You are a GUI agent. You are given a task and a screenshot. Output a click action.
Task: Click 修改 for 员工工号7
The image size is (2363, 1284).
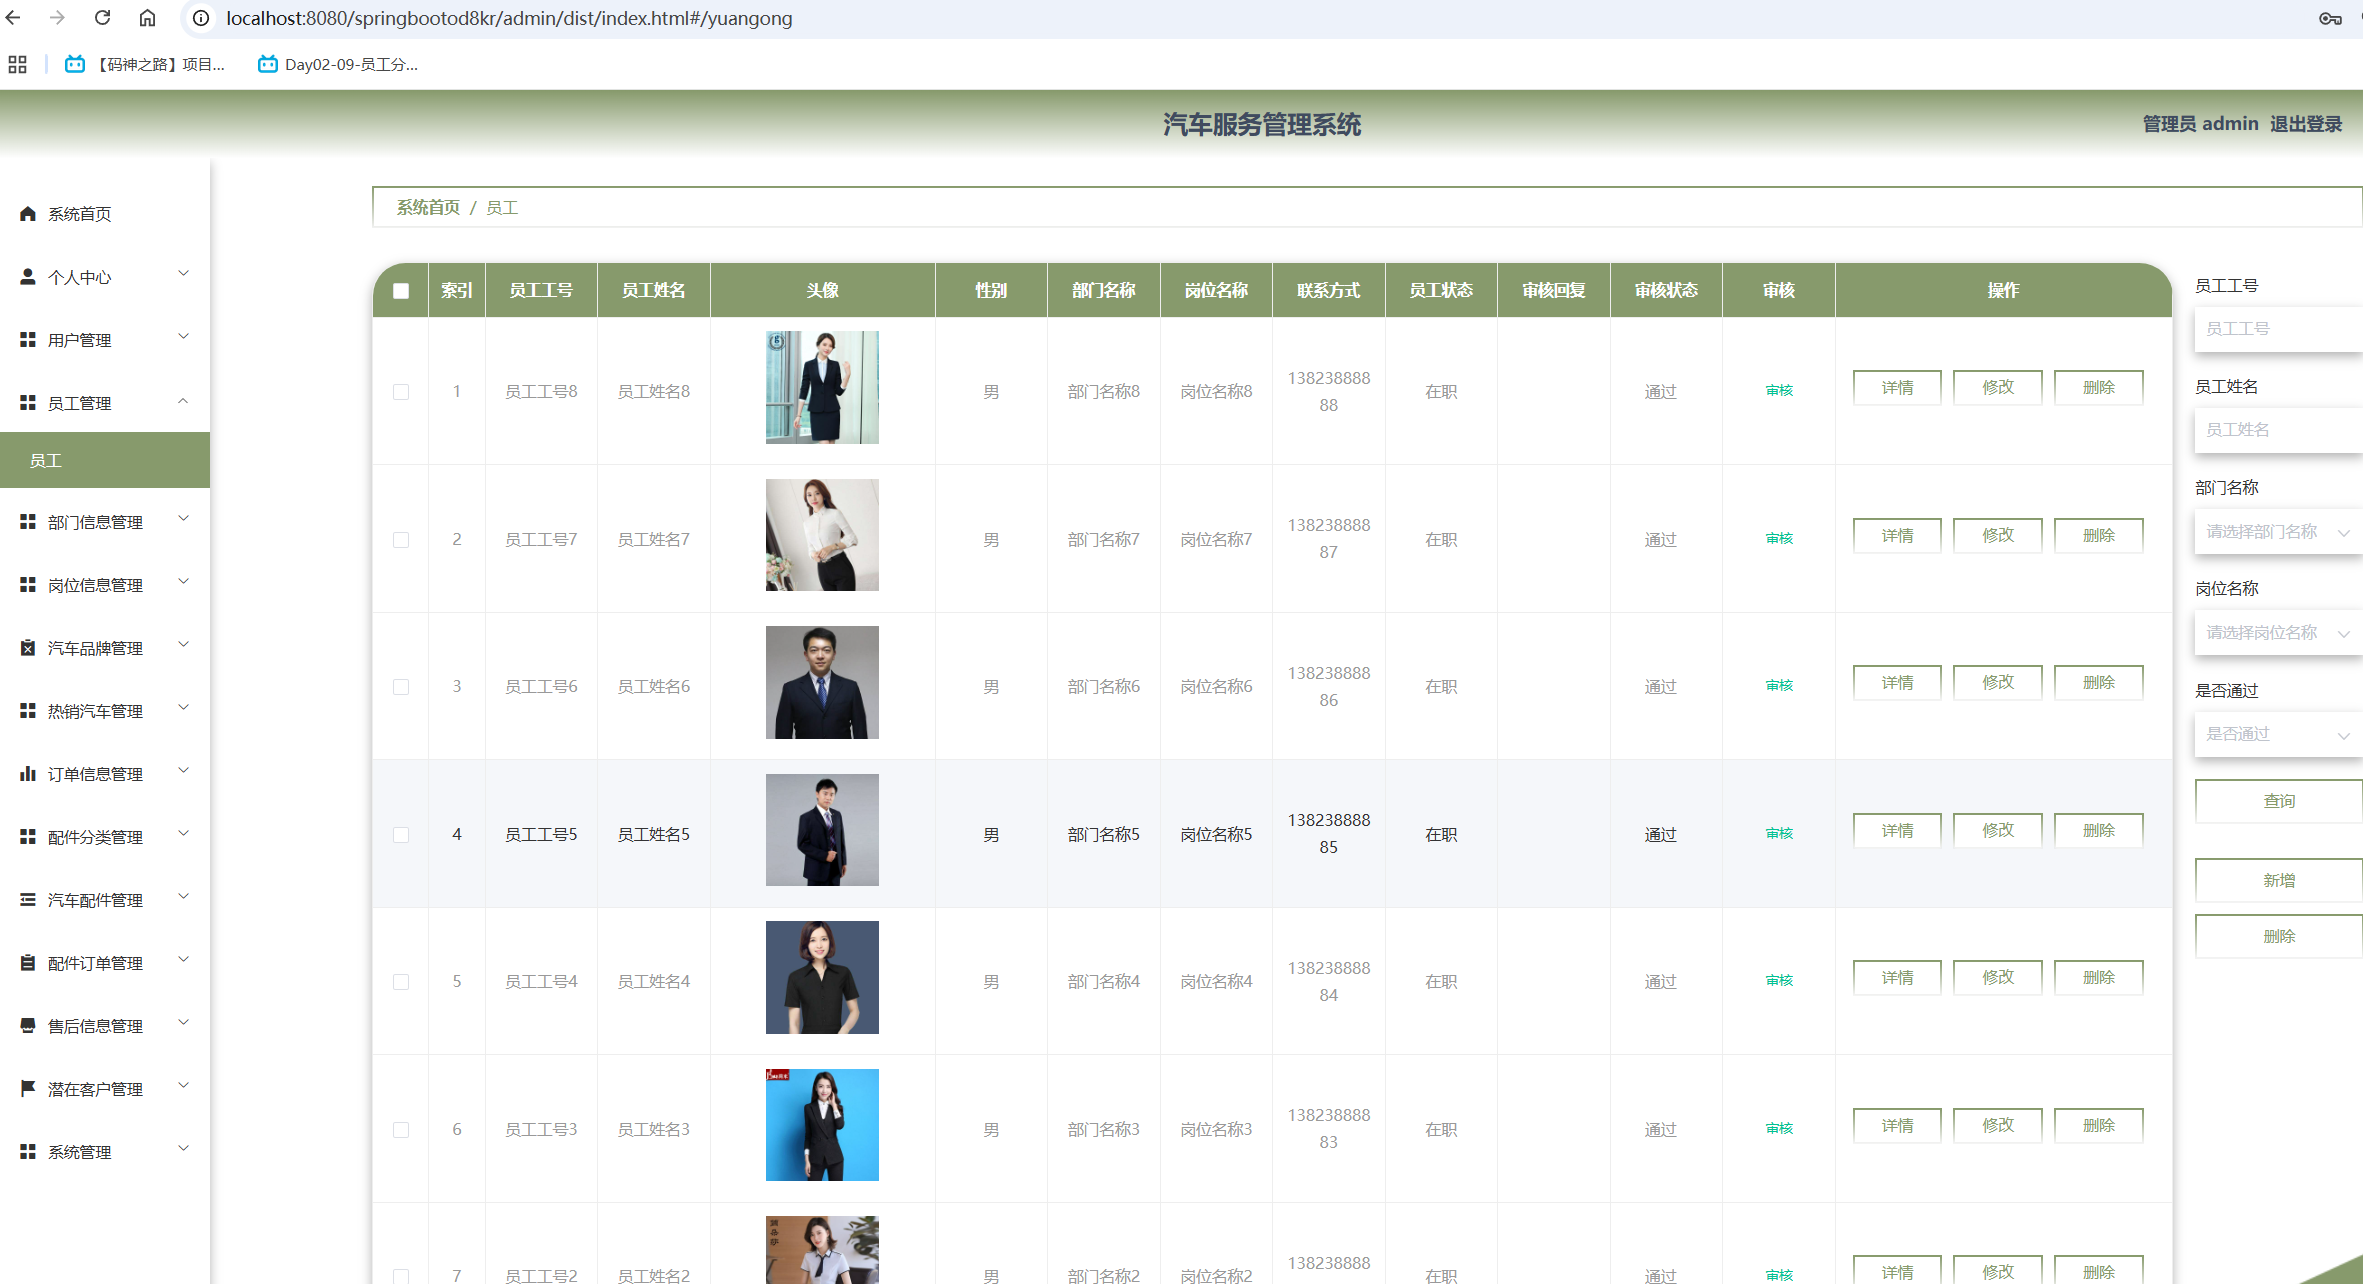point(1998,536)
